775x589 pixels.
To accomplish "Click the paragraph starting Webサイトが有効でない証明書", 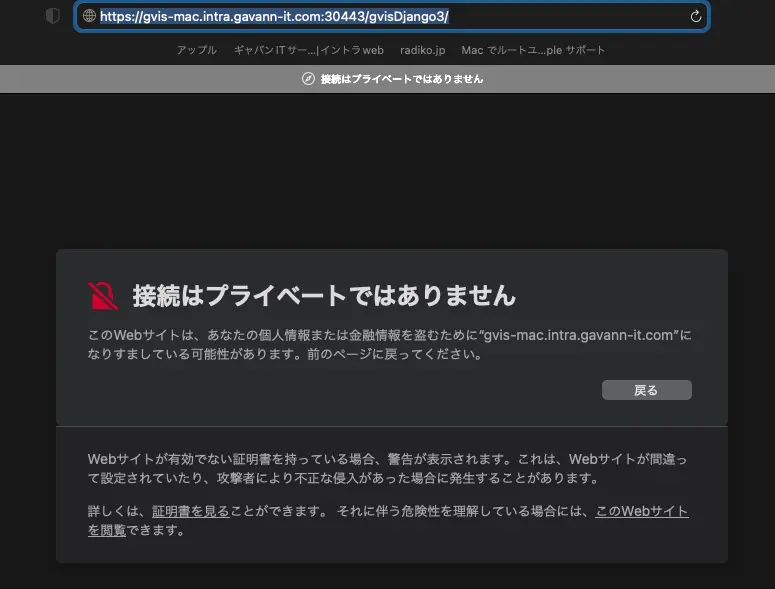I will coord(388,468).
